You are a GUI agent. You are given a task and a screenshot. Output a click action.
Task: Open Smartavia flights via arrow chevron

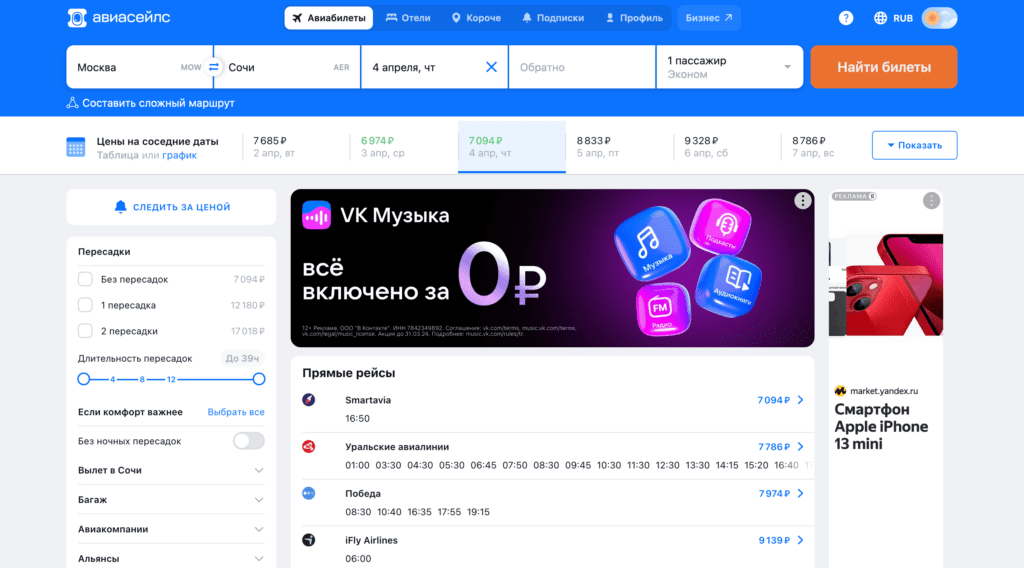pyautogui.click(x=801, y=400)
